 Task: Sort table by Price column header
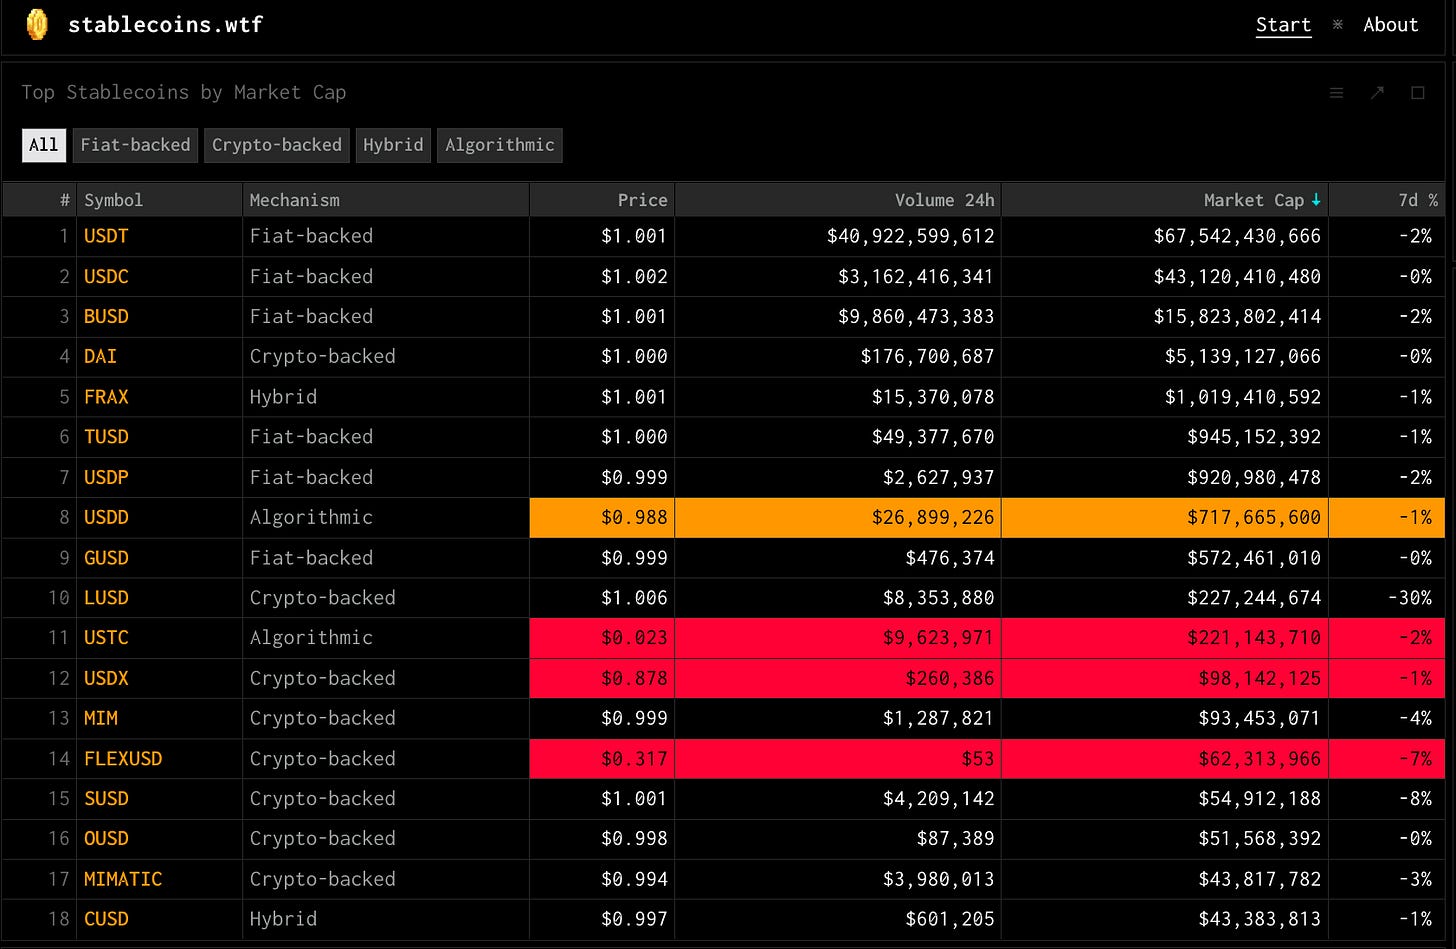point(642,200)
